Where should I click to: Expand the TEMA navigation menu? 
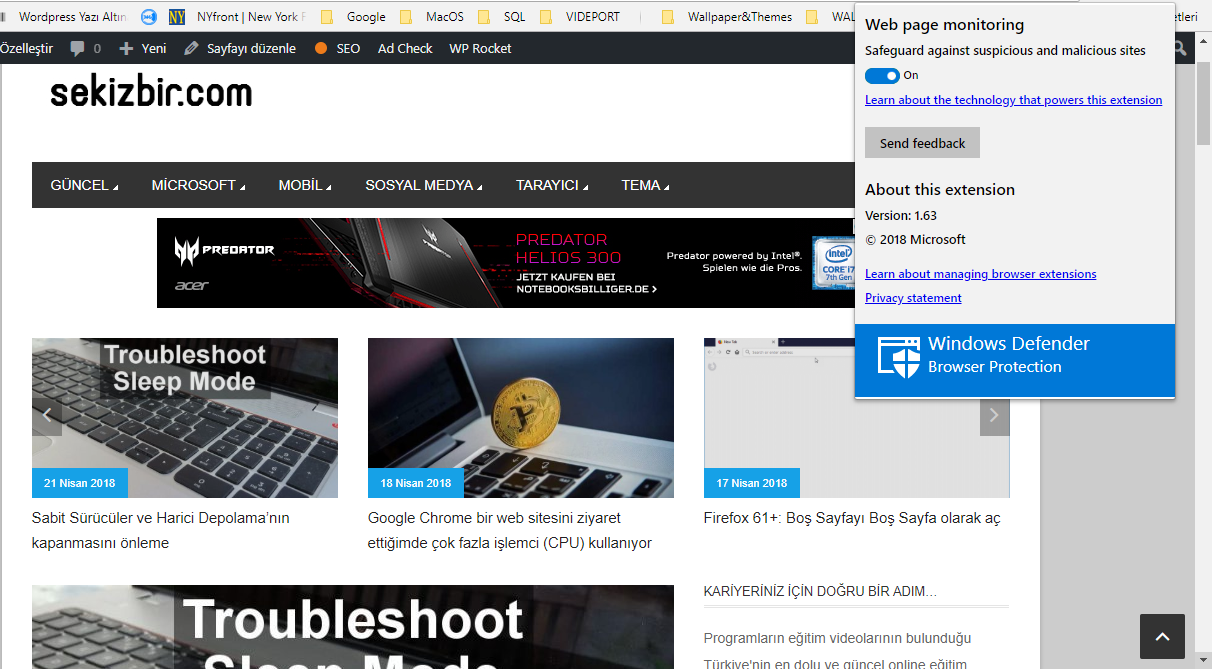(x=646, y=185)
